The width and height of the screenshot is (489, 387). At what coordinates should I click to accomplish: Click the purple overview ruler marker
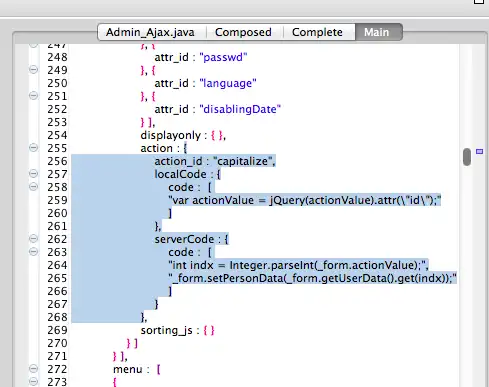(479, 152)
